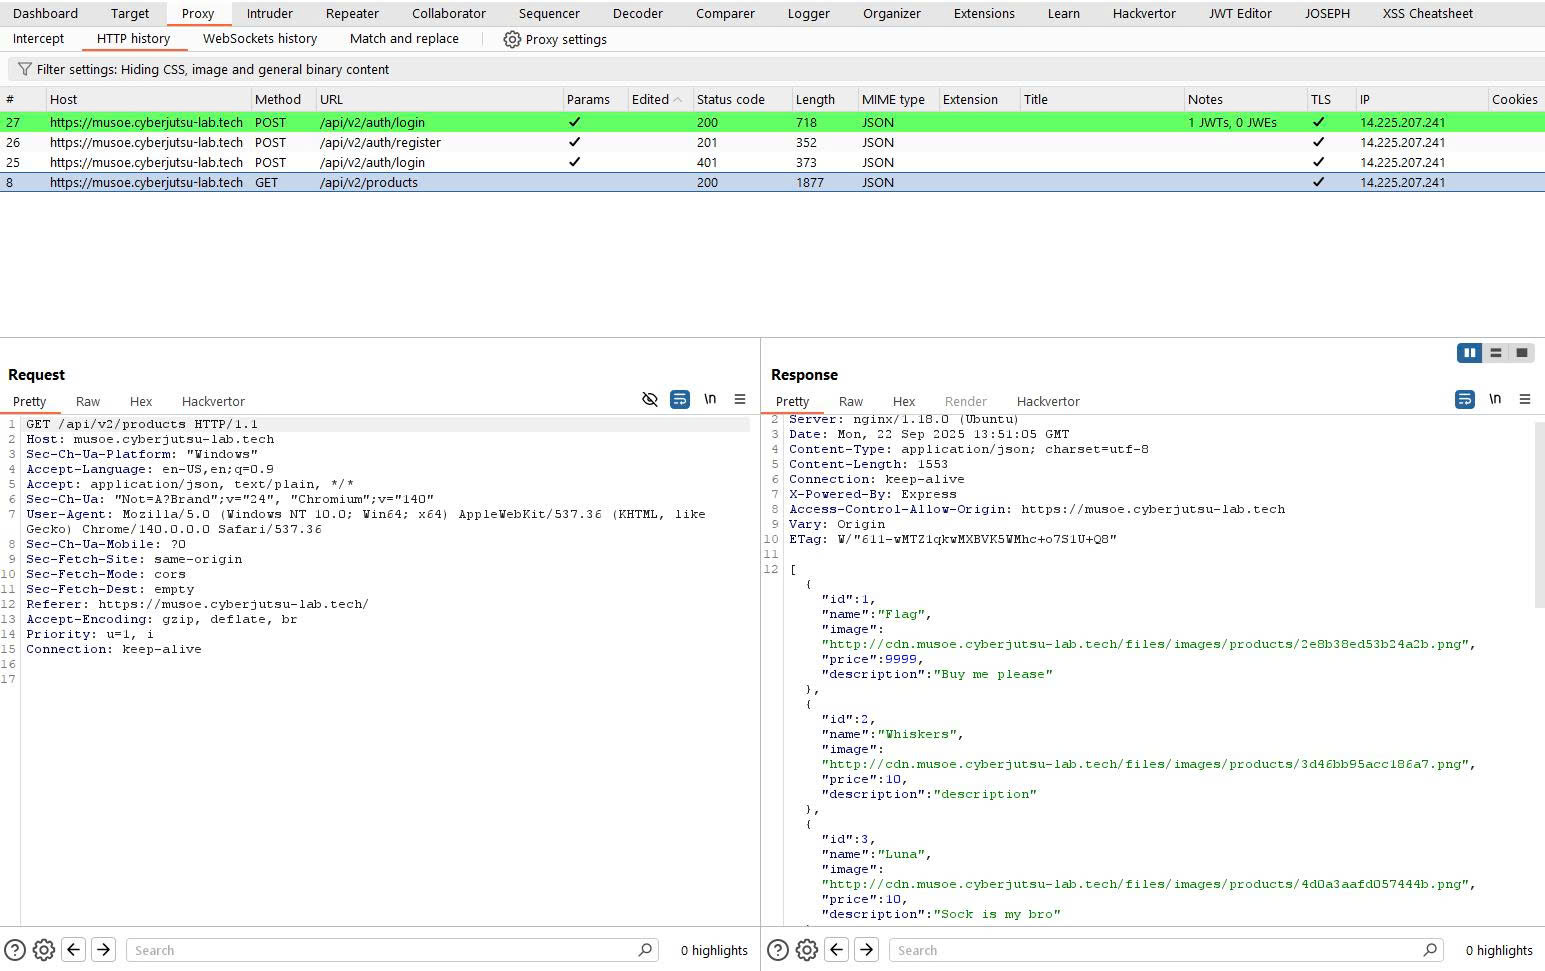Open the Extensions tab
This screenshot has height=971, width=1545.
pyautogui.click(x=984, y=13)
